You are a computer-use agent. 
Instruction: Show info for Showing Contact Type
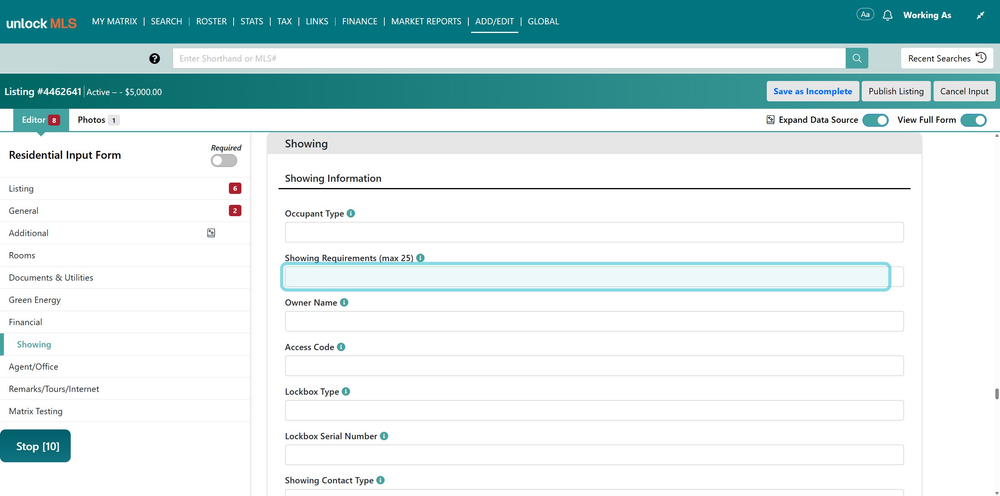pos(380,481)
